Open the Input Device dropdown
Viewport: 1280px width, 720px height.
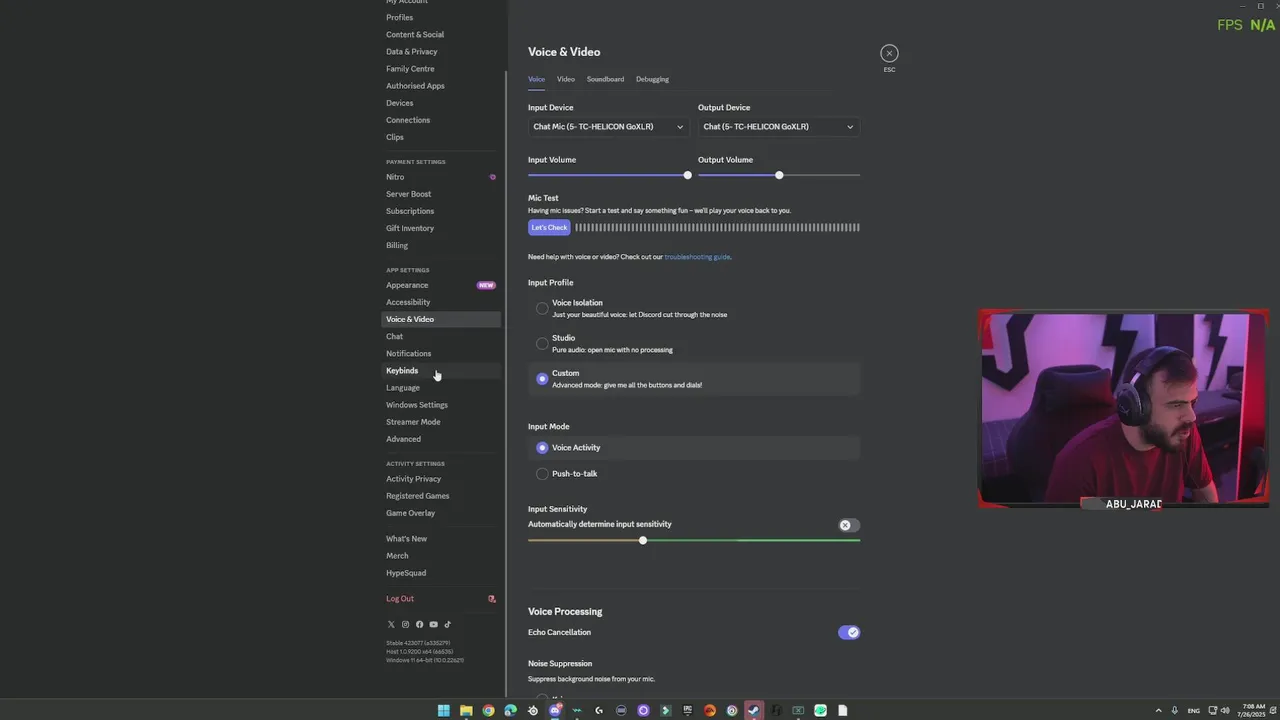[x=609, y=127]
